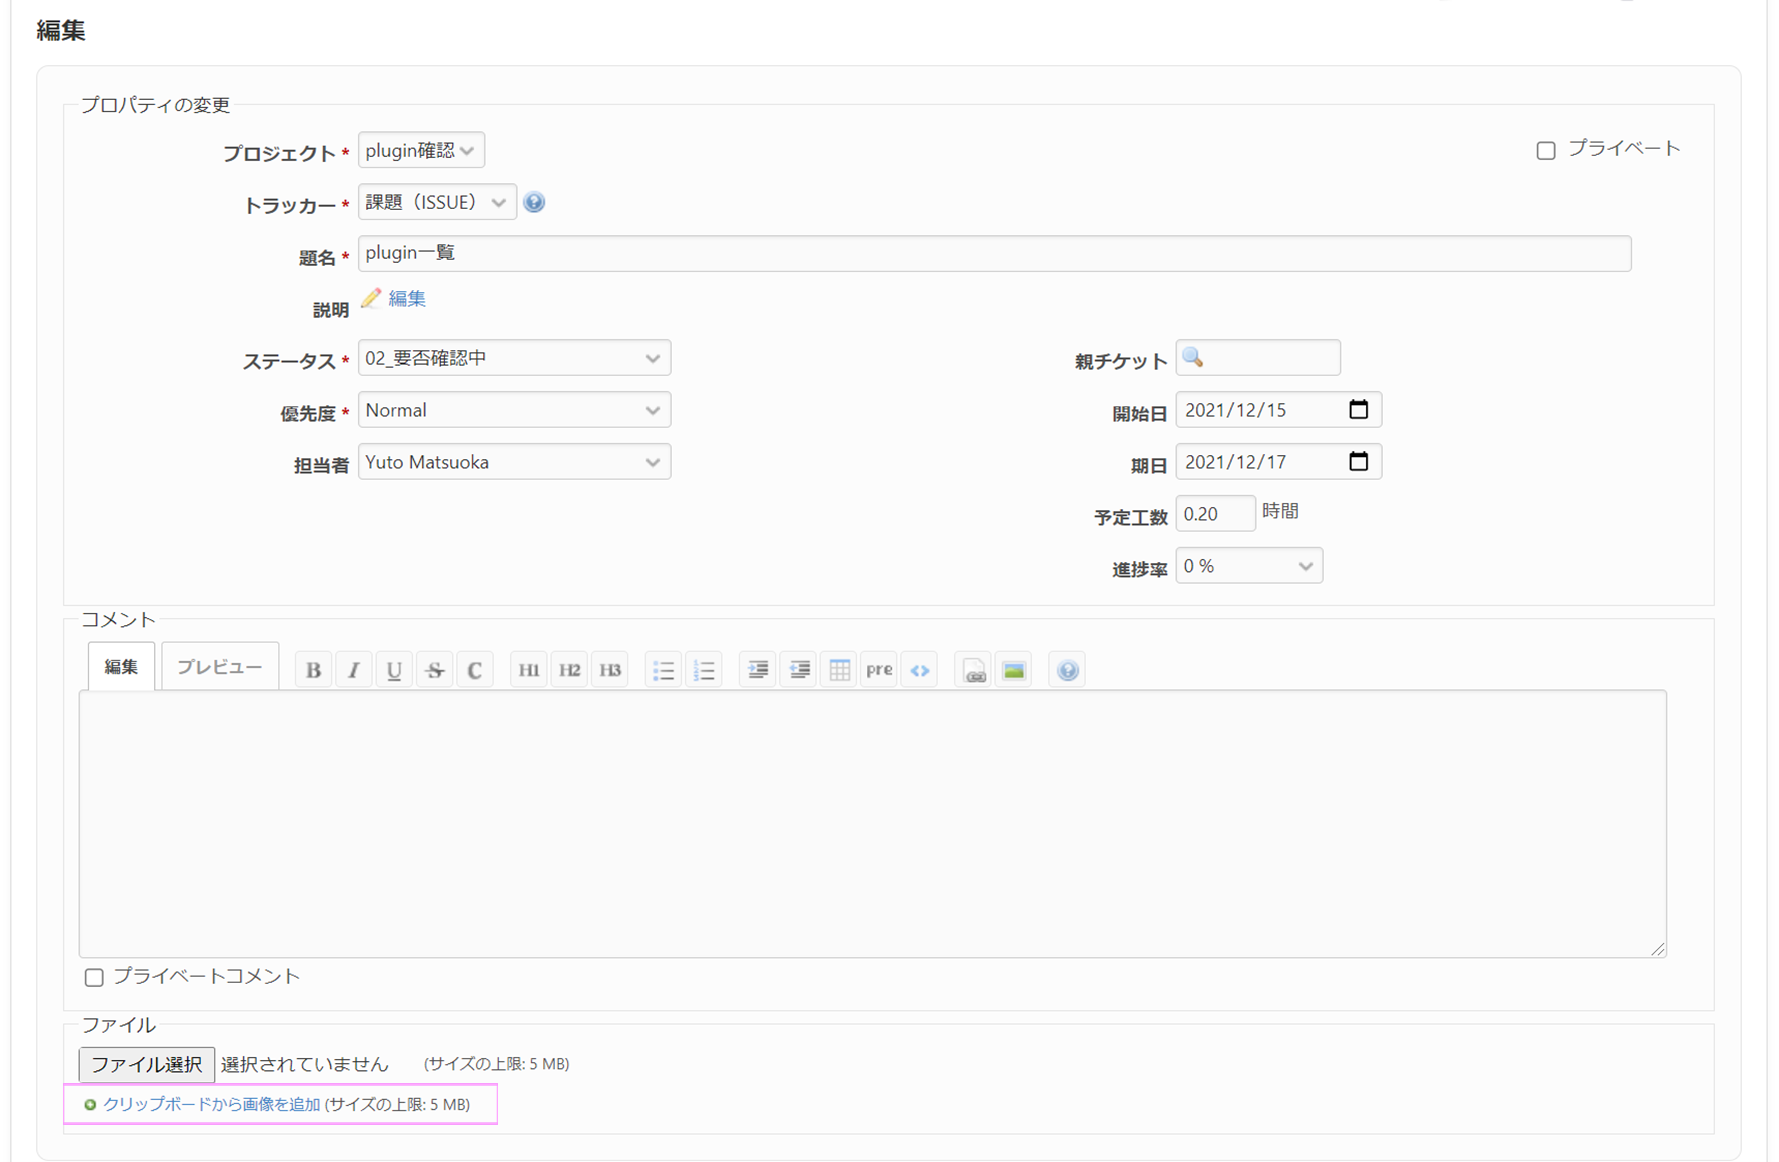Open the 優先度 dropdown showing Normal
This screenshot has width=1779, height=1162.
(514, 410)
